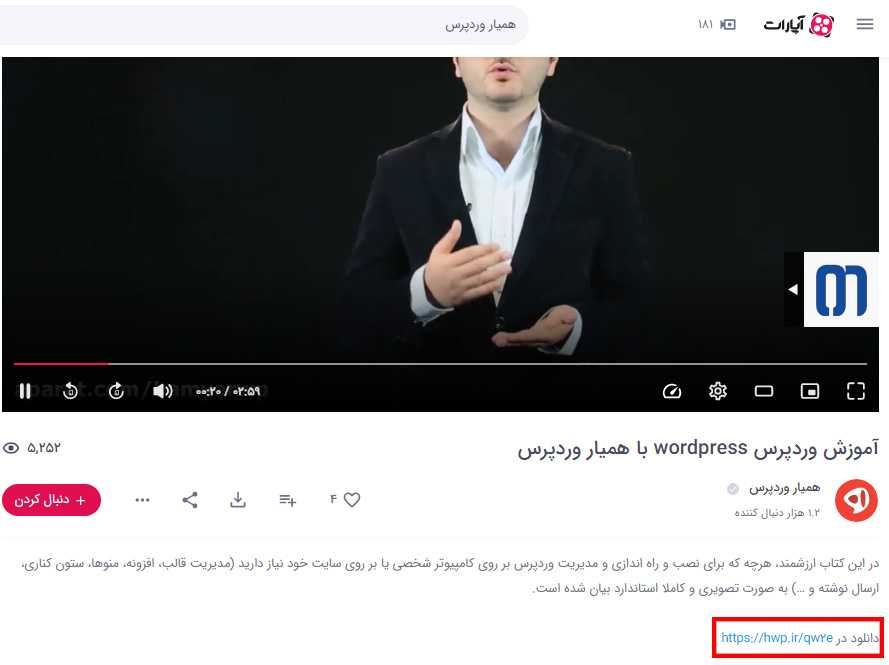Like the video with heart icon
This screenshot has height=665, width=889.
pyautogui.click(x=352, y=499)
